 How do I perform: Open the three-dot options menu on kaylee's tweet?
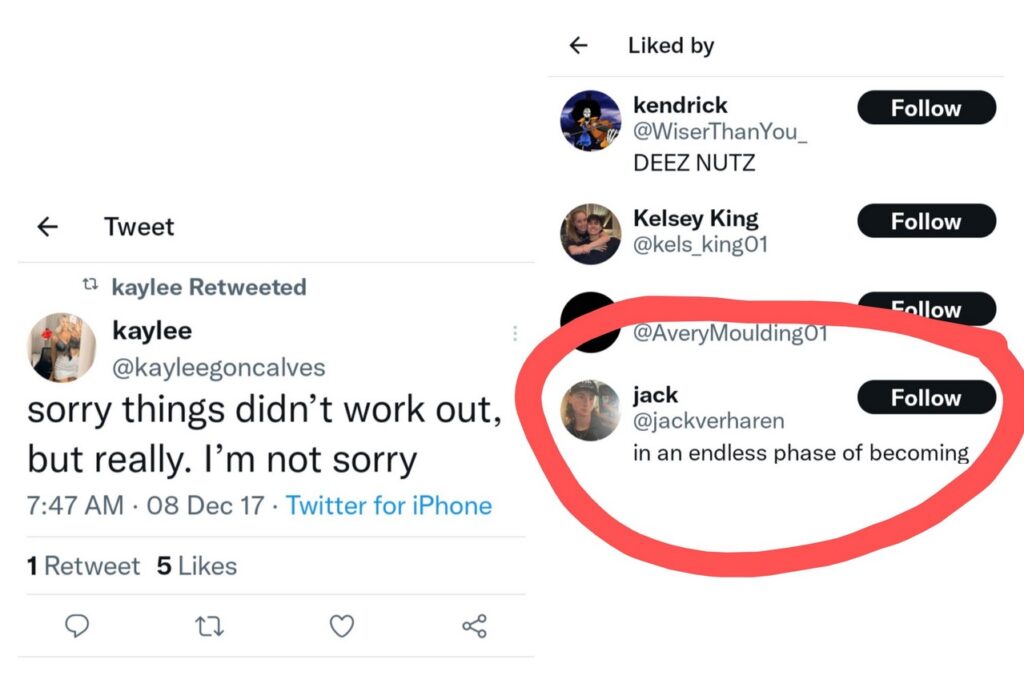516,333
